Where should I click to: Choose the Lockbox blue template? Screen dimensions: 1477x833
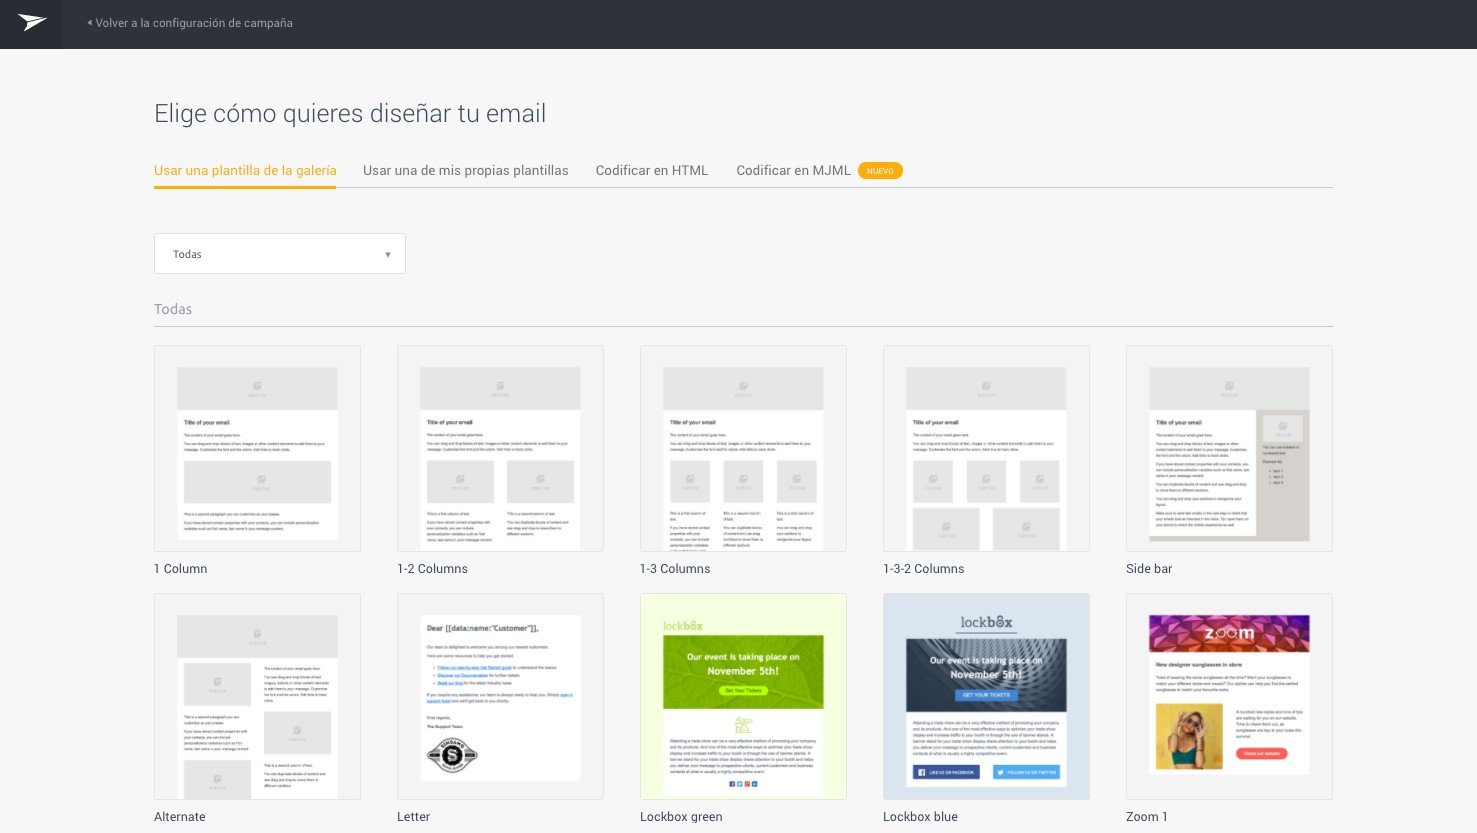986,696
